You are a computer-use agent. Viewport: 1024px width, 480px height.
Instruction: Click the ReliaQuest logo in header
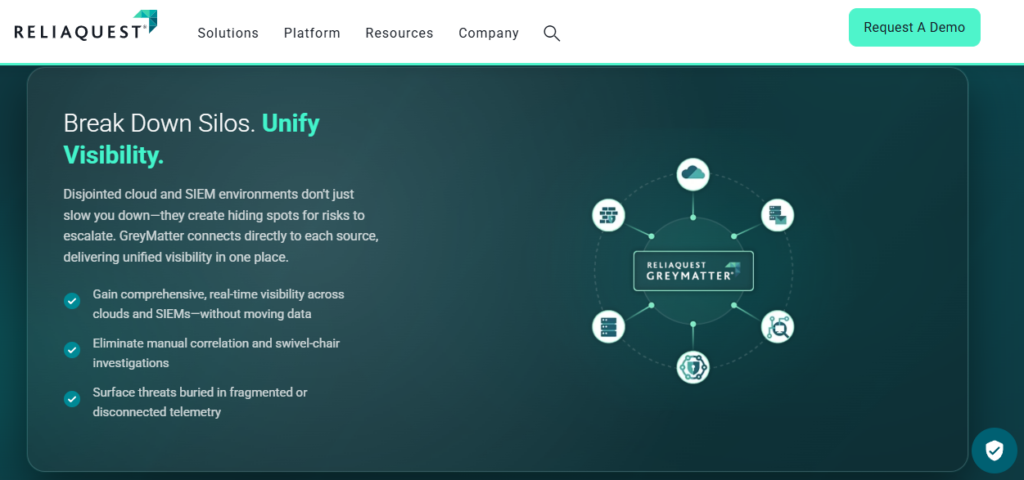point(86,26)
